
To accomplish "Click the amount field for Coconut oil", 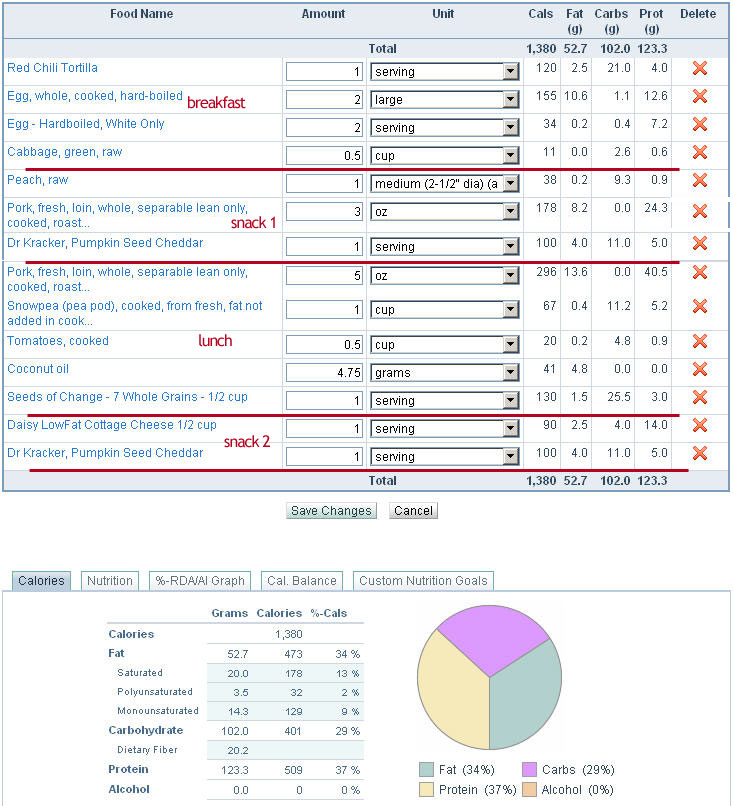I will coord(324,373).
